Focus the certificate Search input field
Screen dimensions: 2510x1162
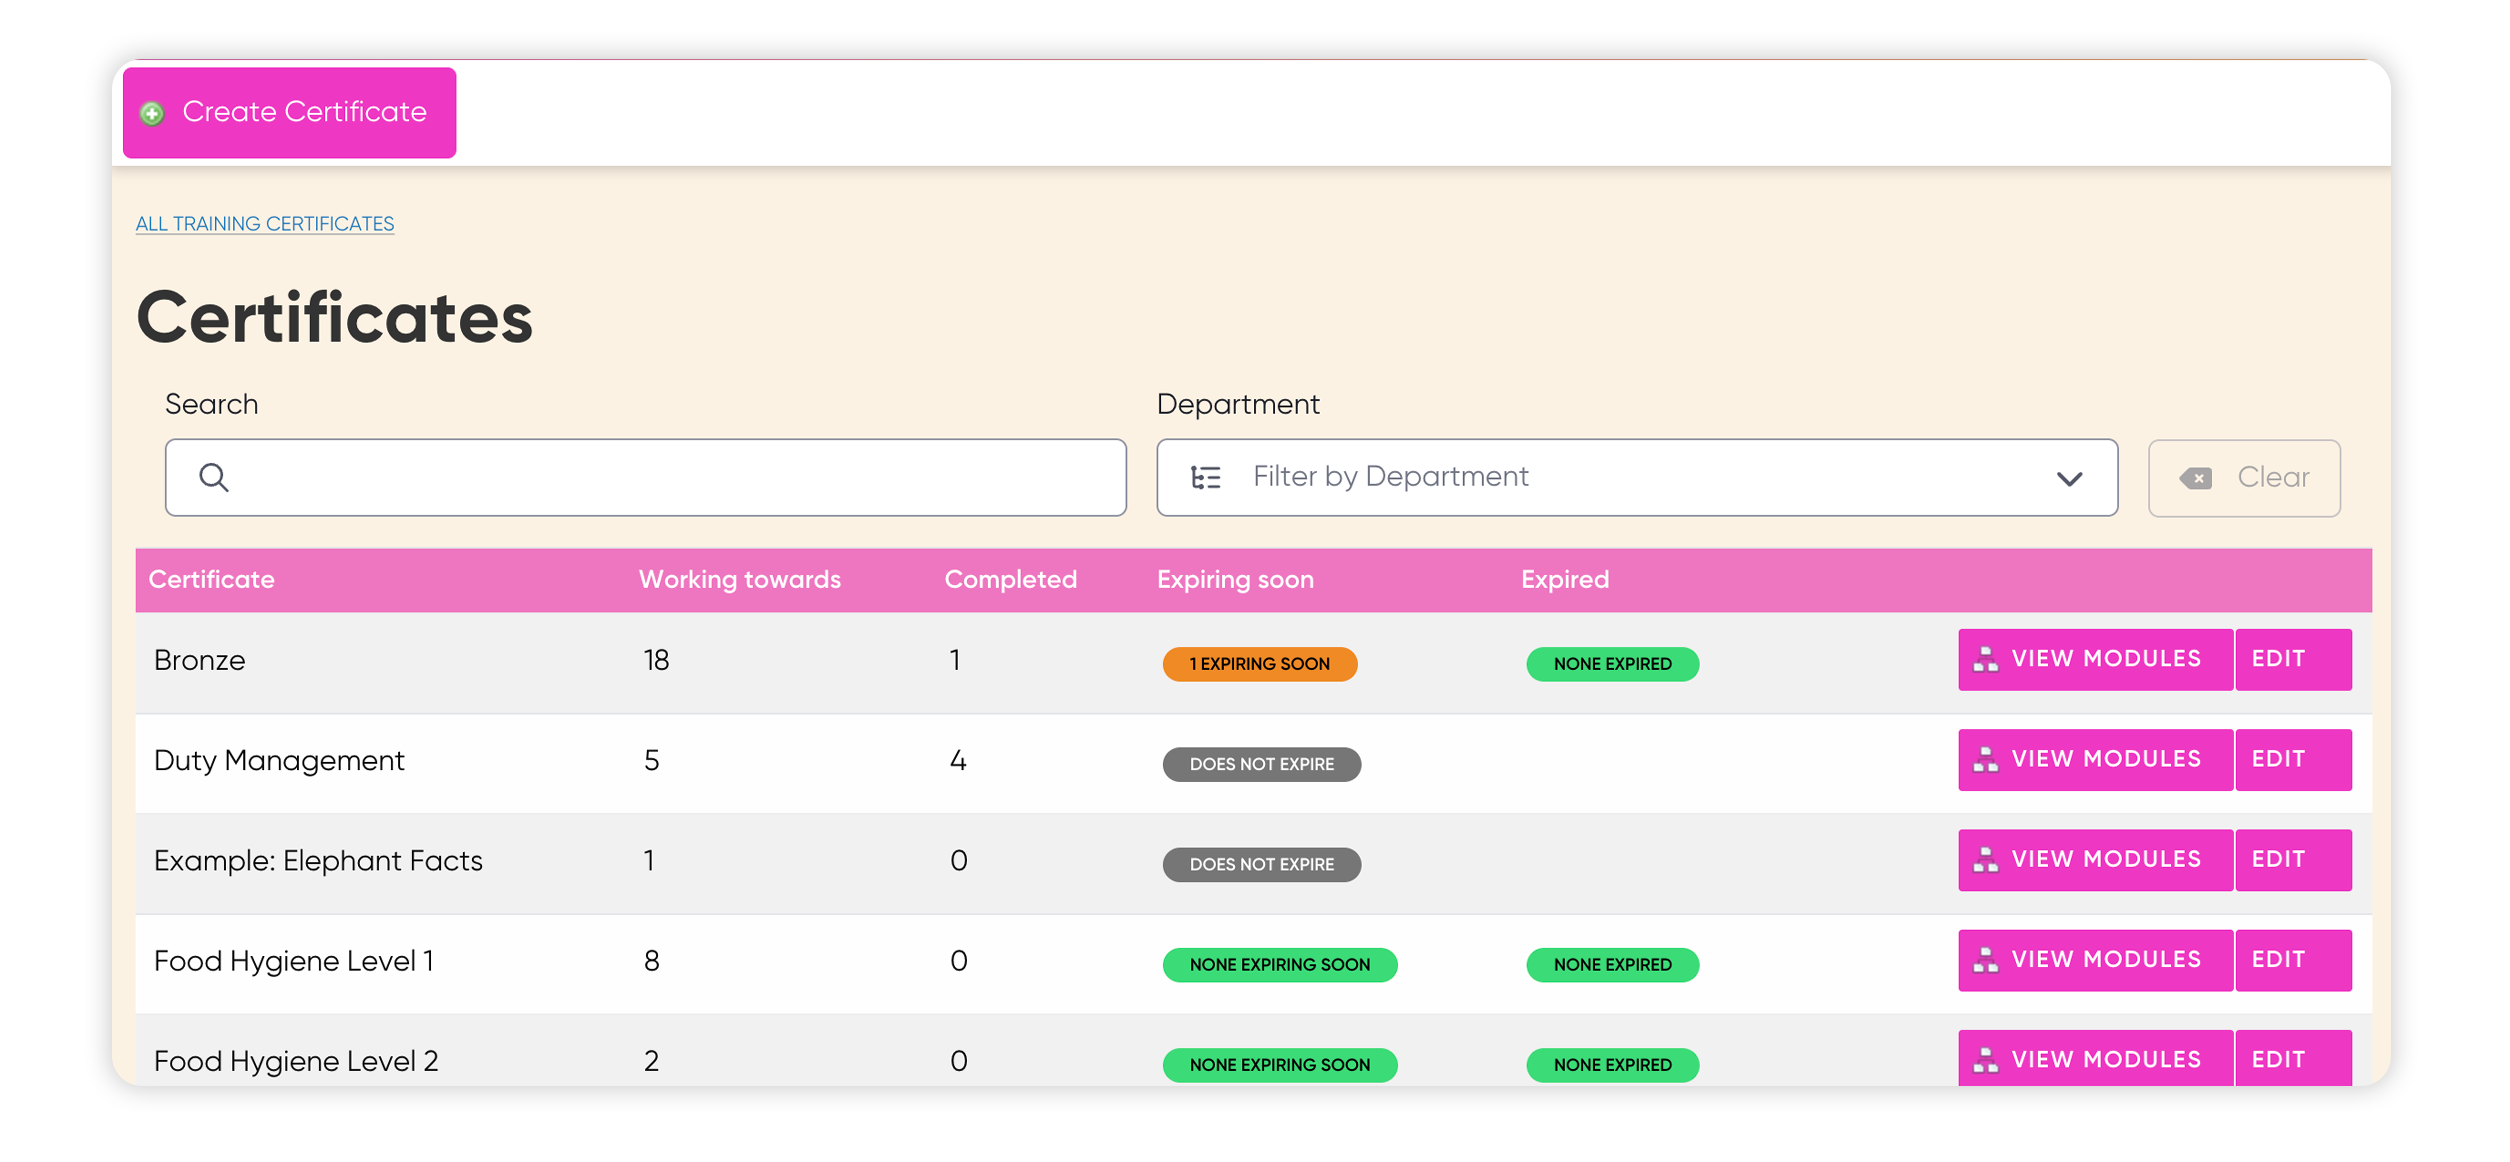(646, 477)
